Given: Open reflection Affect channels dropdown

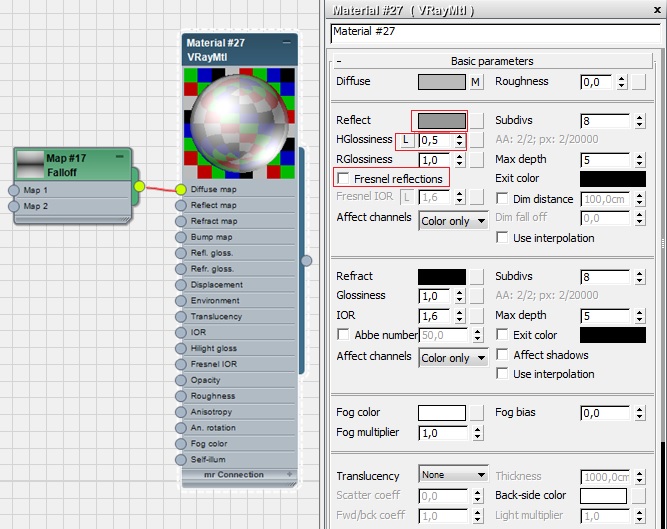Looking at the screenshot, I should click(453, 221).
